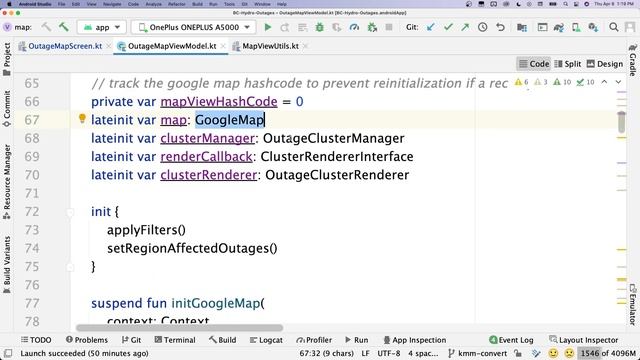The height and width of the screenshot is (360, 640).
Task: Close the OutageMapViewModel.kt tab
Action: [x=223, y=46]
